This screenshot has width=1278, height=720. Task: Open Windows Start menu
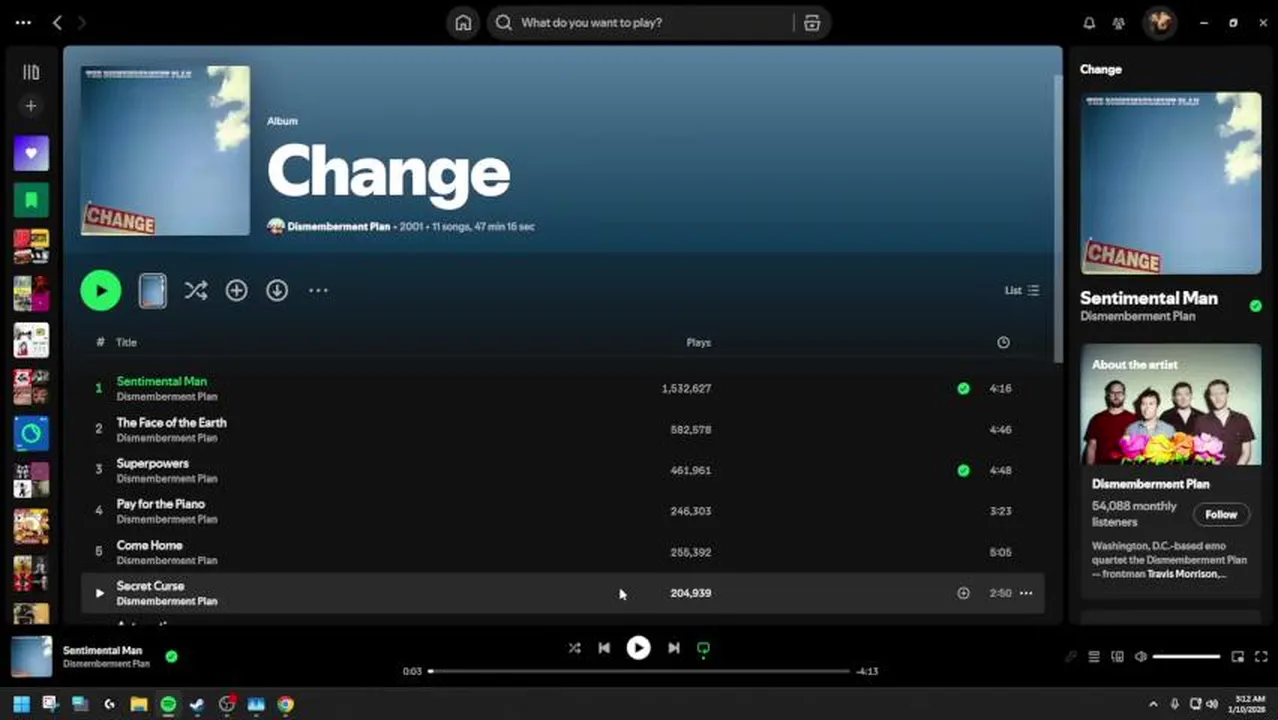pyautogui.click(x=21, y=704)
